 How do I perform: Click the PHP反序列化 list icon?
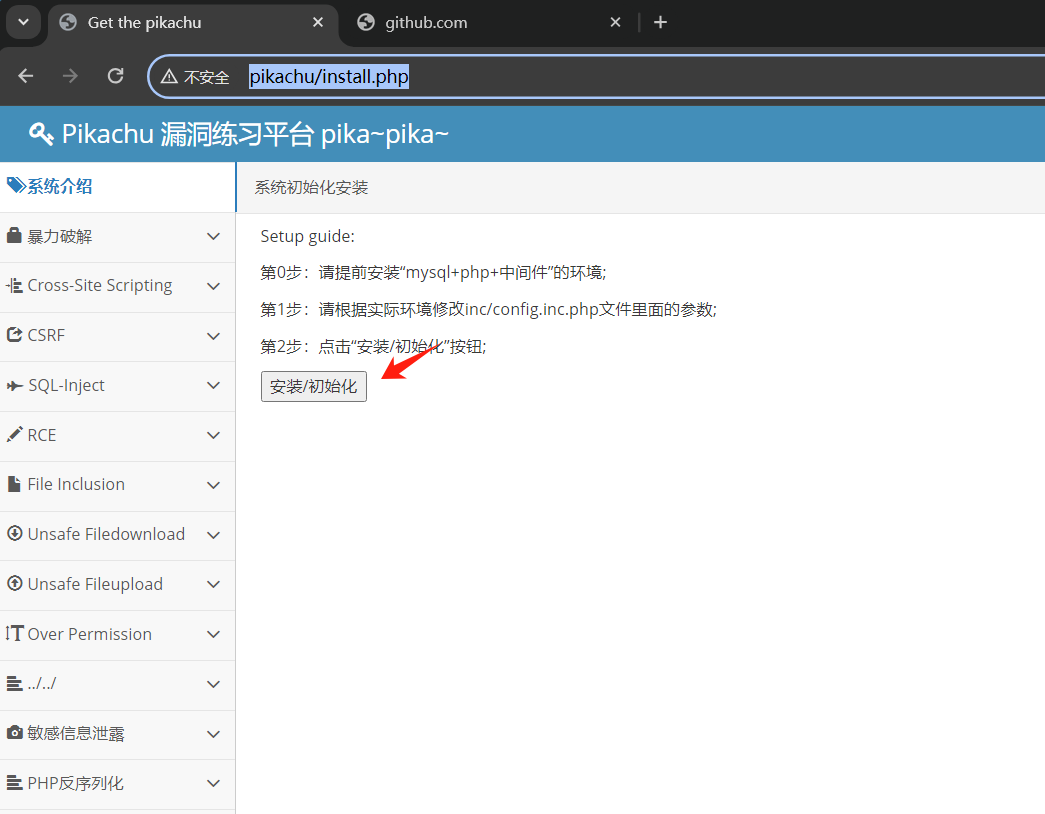tap(15, 782)
